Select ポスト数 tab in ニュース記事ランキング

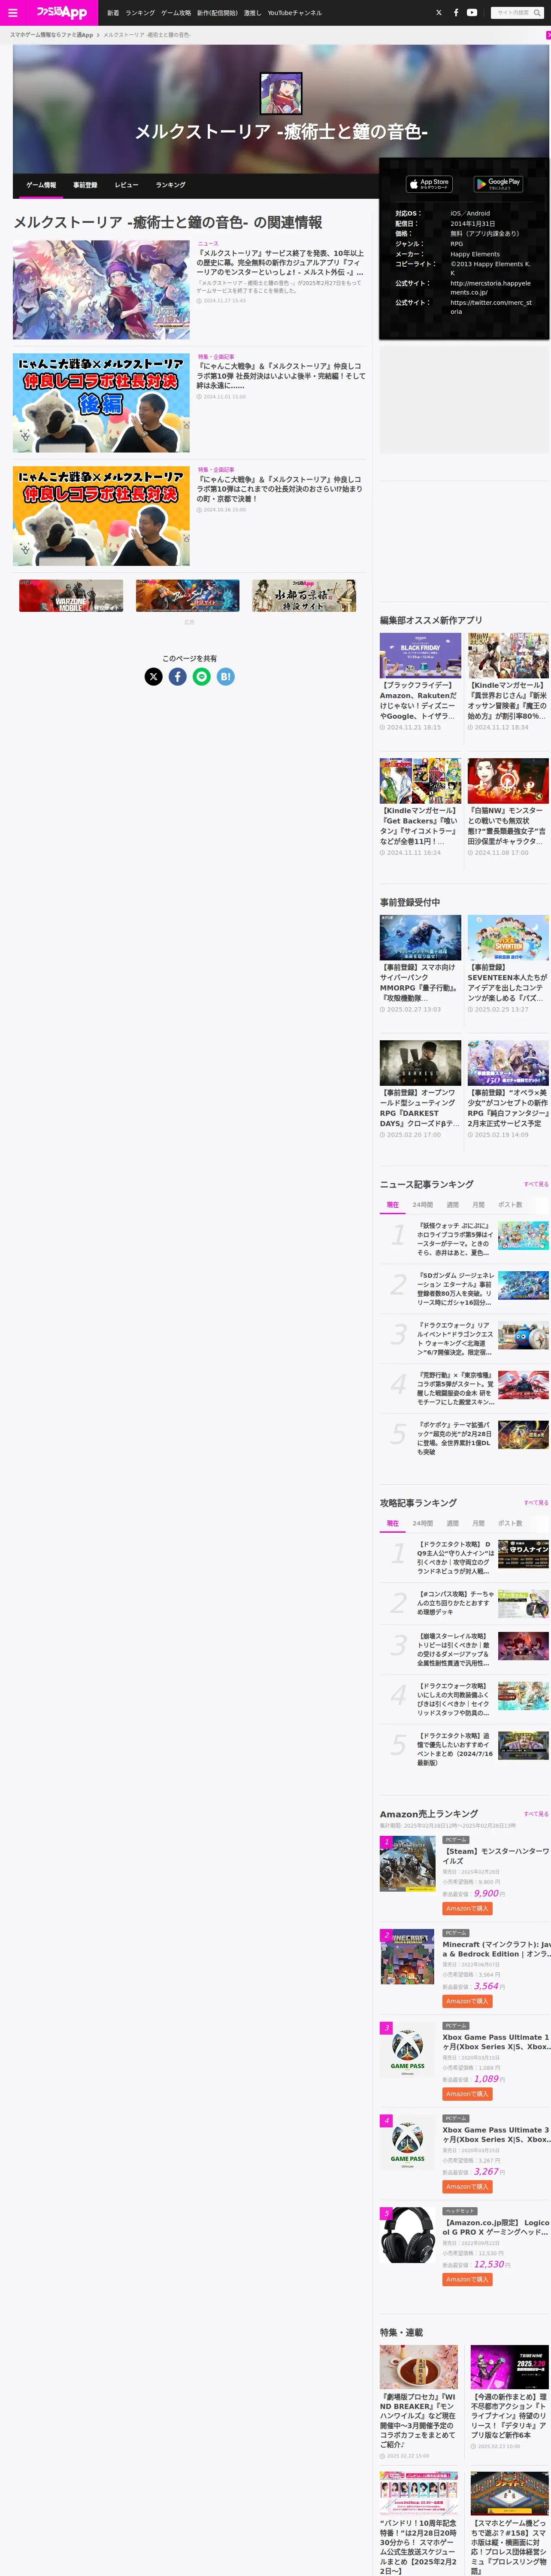click(510, 1205)
